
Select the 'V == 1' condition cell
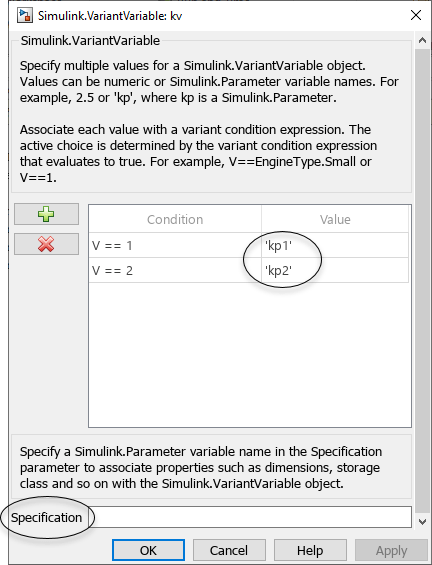point(175,245)
